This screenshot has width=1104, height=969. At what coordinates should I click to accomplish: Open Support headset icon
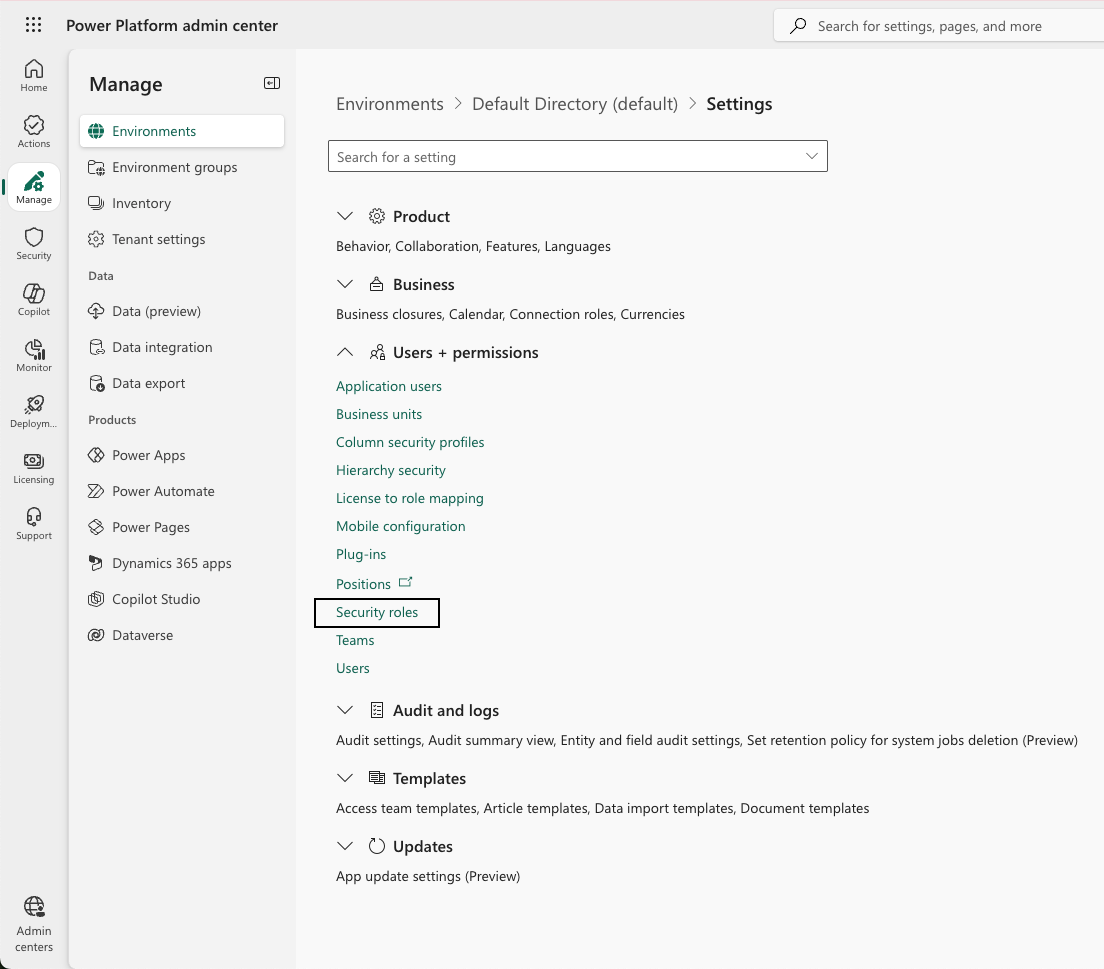[34, 523]
